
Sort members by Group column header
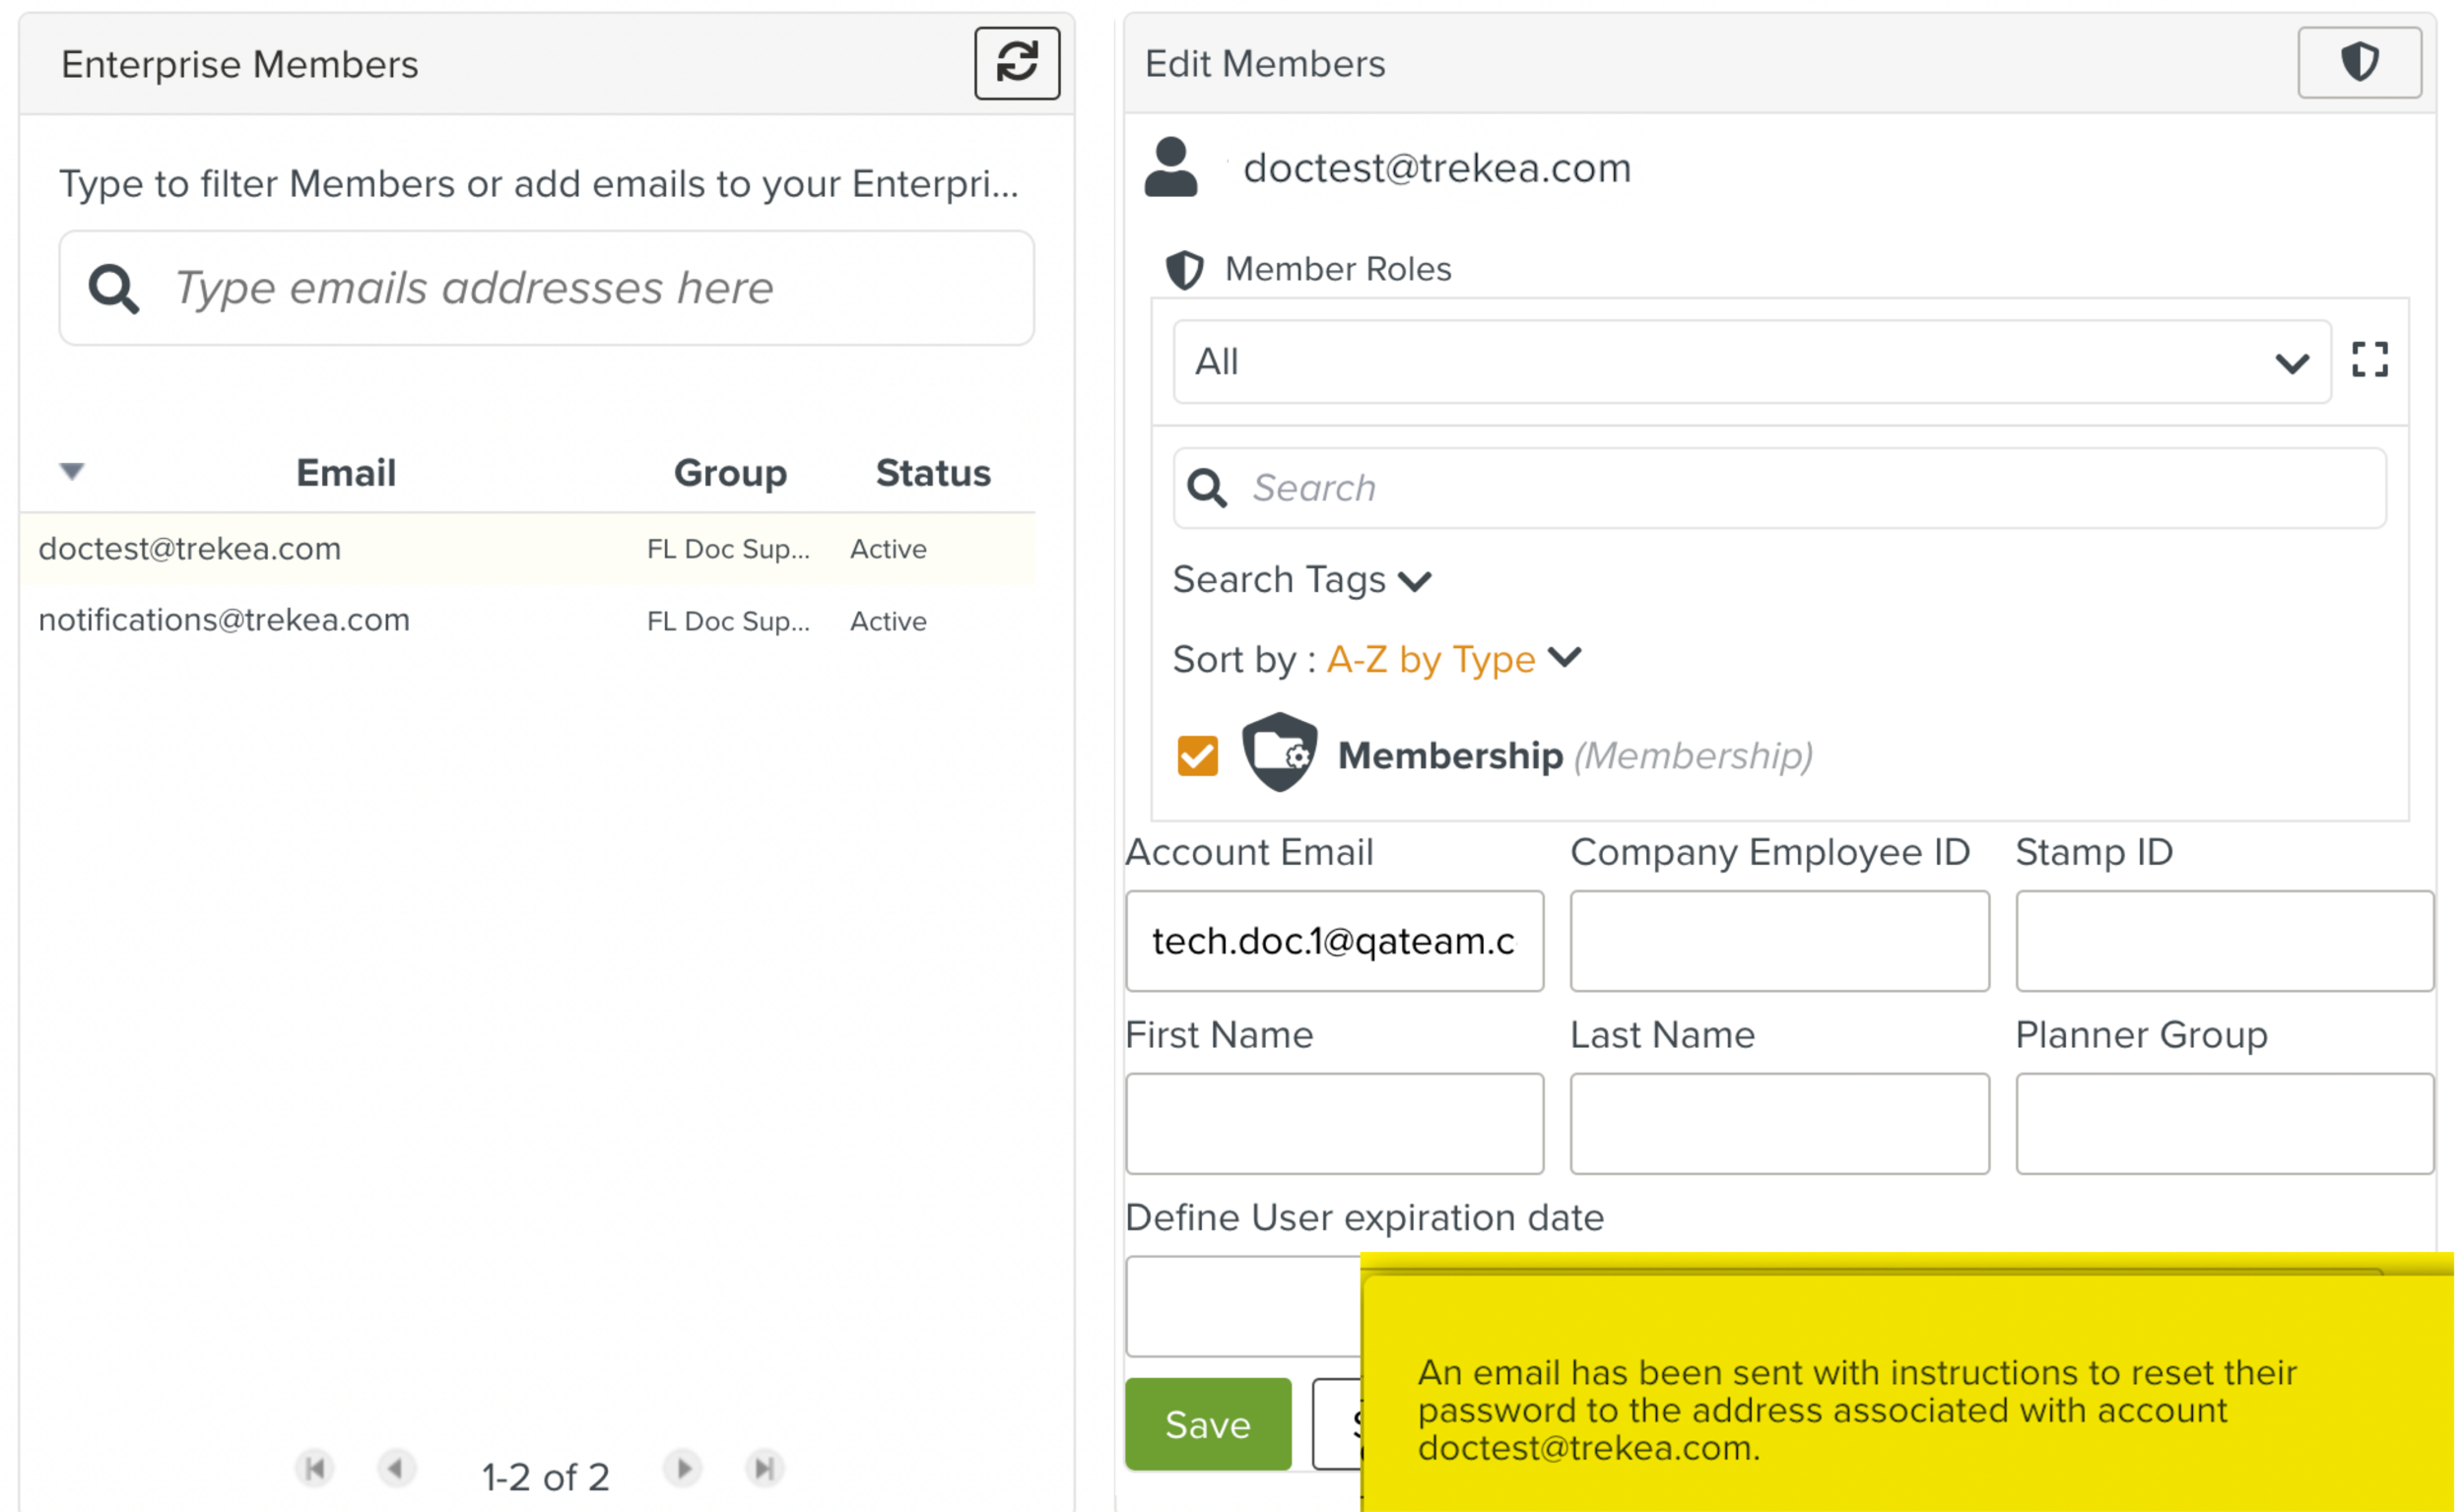tap(729, 473)
